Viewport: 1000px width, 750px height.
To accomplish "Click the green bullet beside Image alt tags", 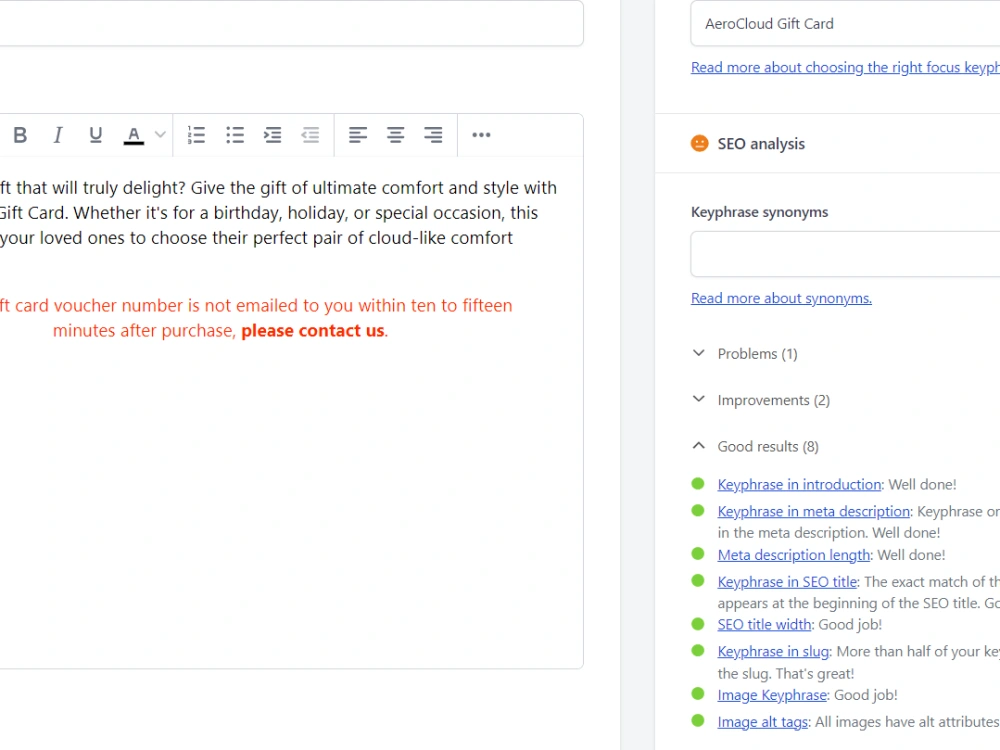I will point(698,721).
